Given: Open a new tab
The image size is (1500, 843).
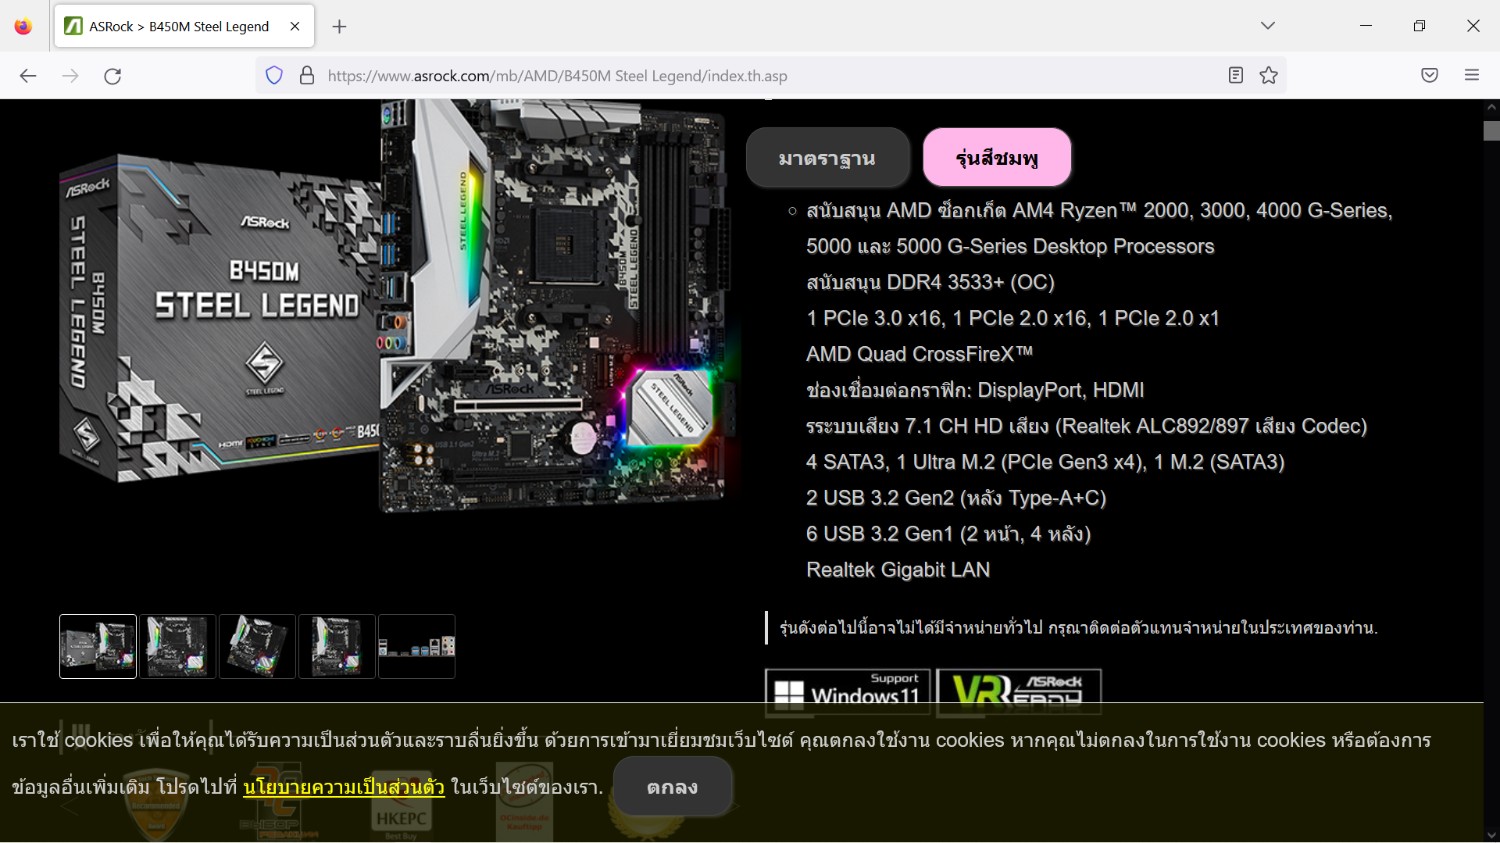Looking at the screenshot, I should coord(339,26).
